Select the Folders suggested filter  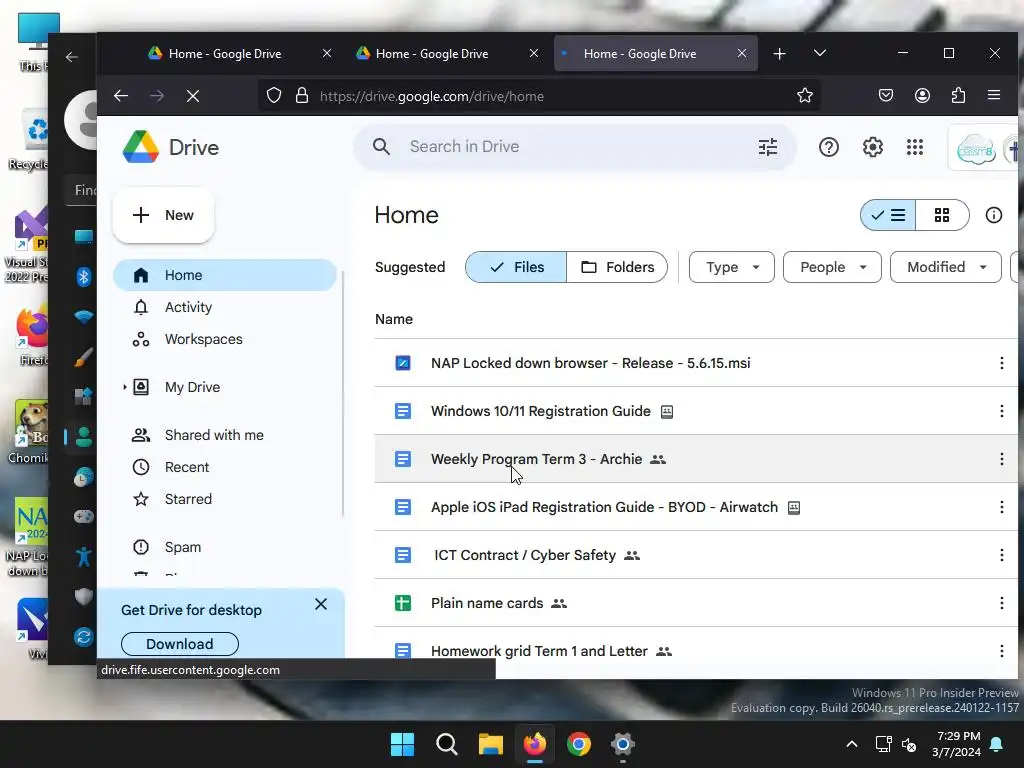617,267
